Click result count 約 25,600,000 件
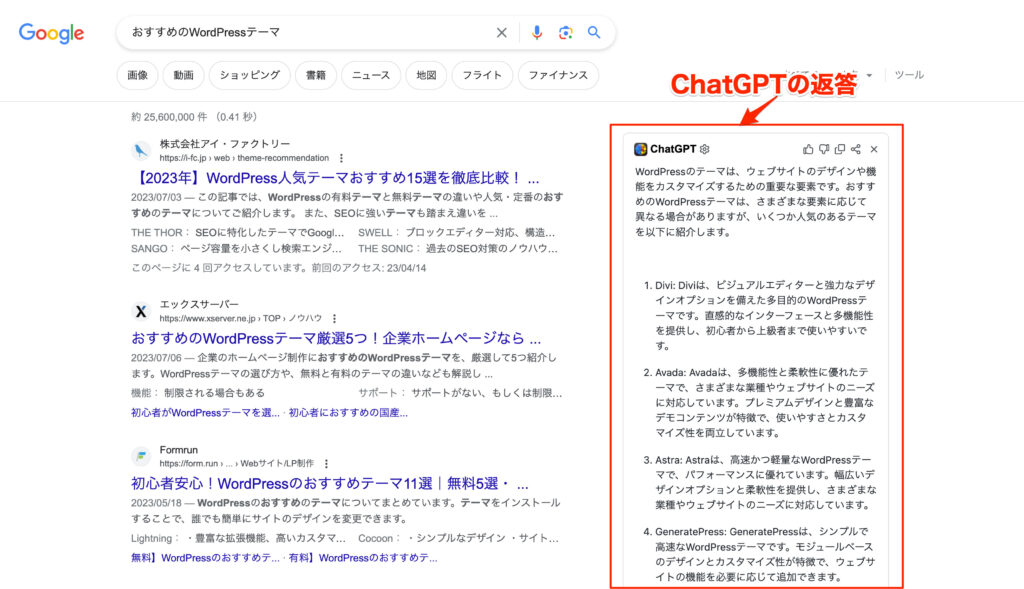This screenshot has height=589, width=1024. [169, 117]
